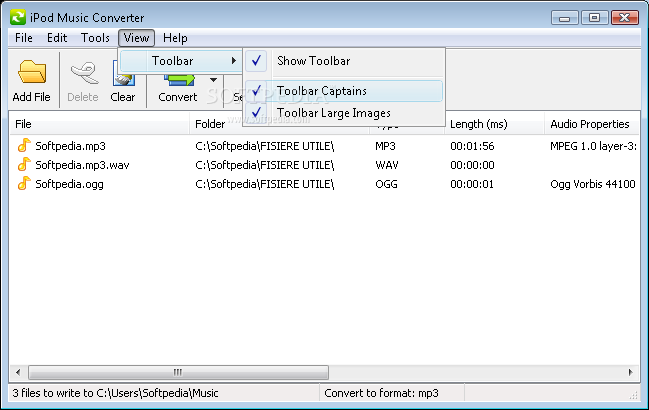The width and height of the screenshot is (649, 410).
Task: Click the horizontal scrollbar thumb
Action: tap(178, 372)
